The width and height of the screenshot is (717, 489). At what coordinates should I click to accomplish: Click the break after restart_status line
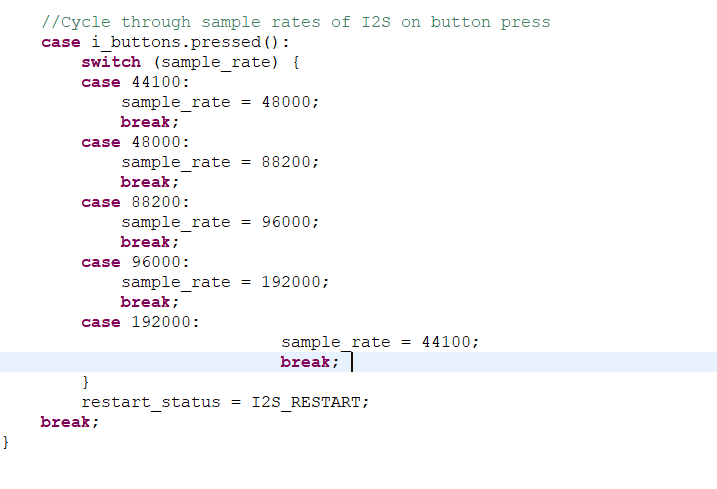click(70, 422)
